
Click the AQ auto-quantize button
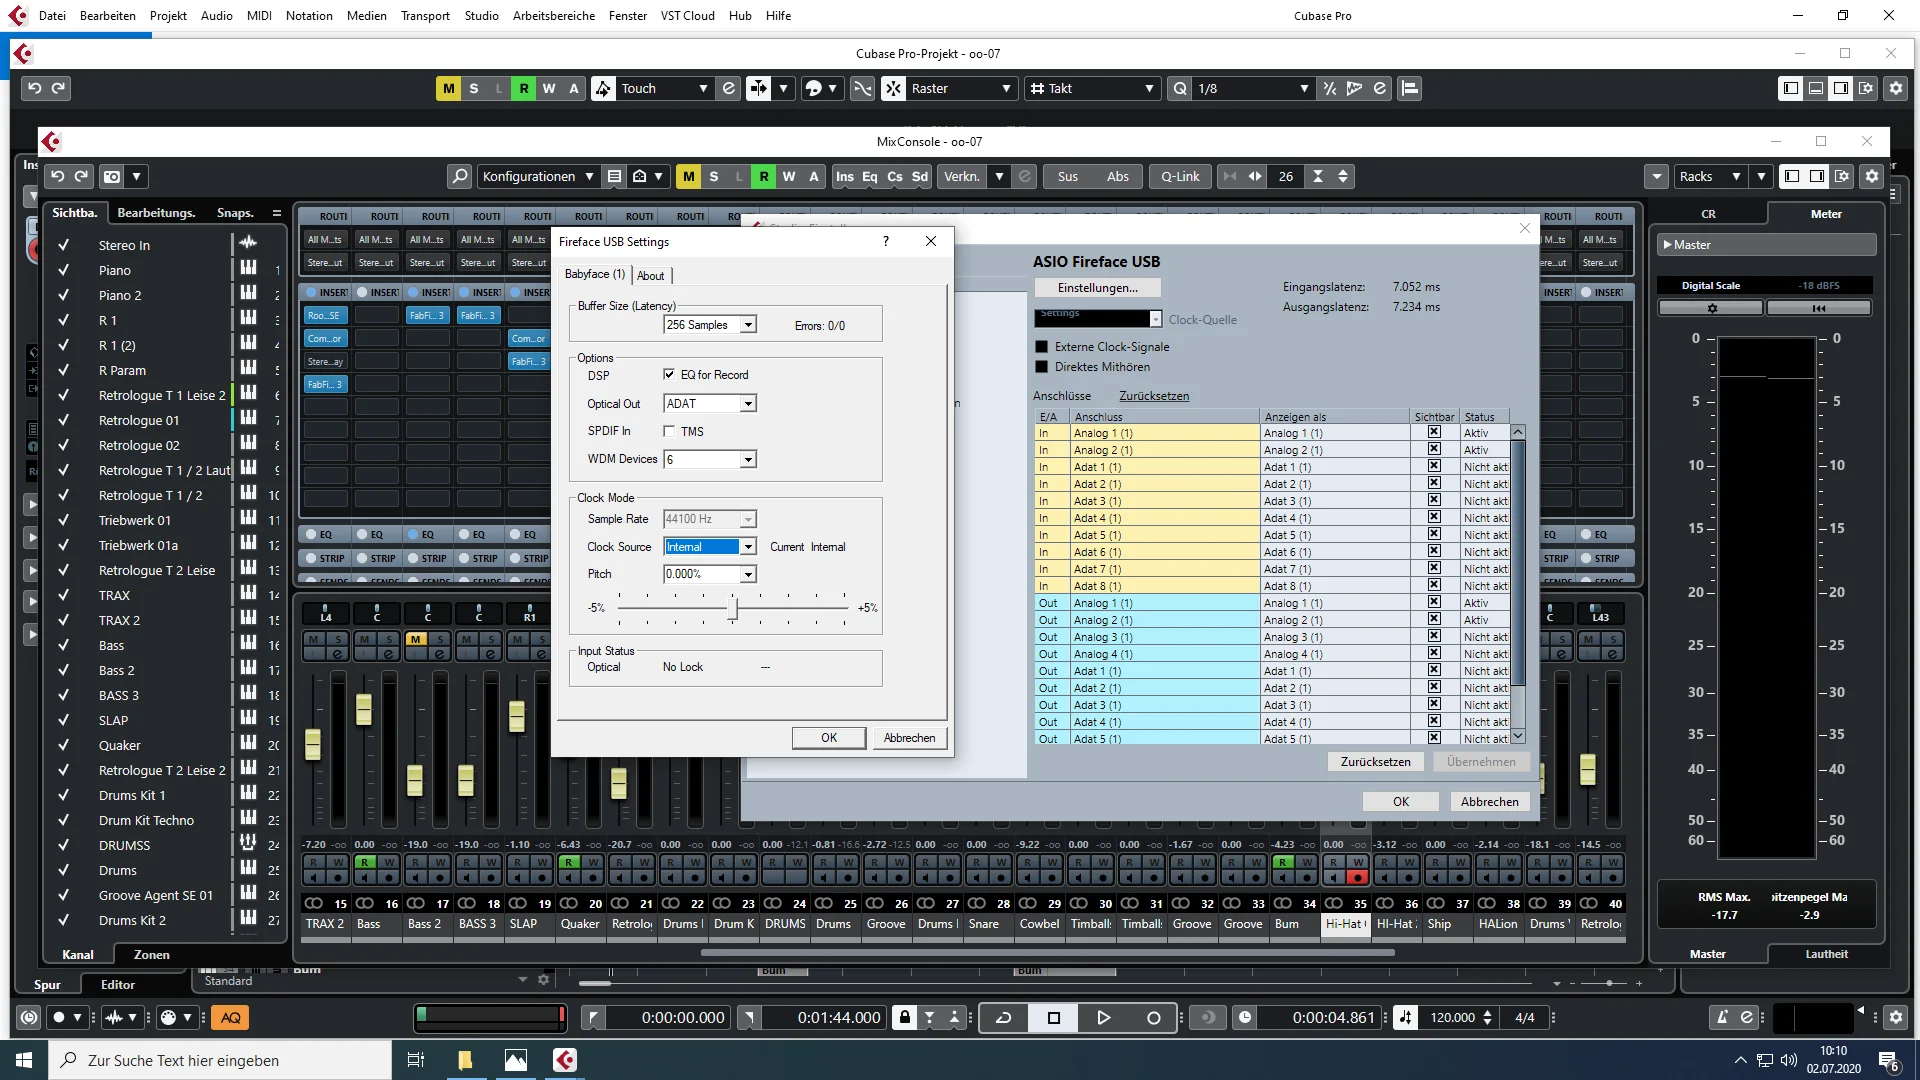[x=231, y=1017]
